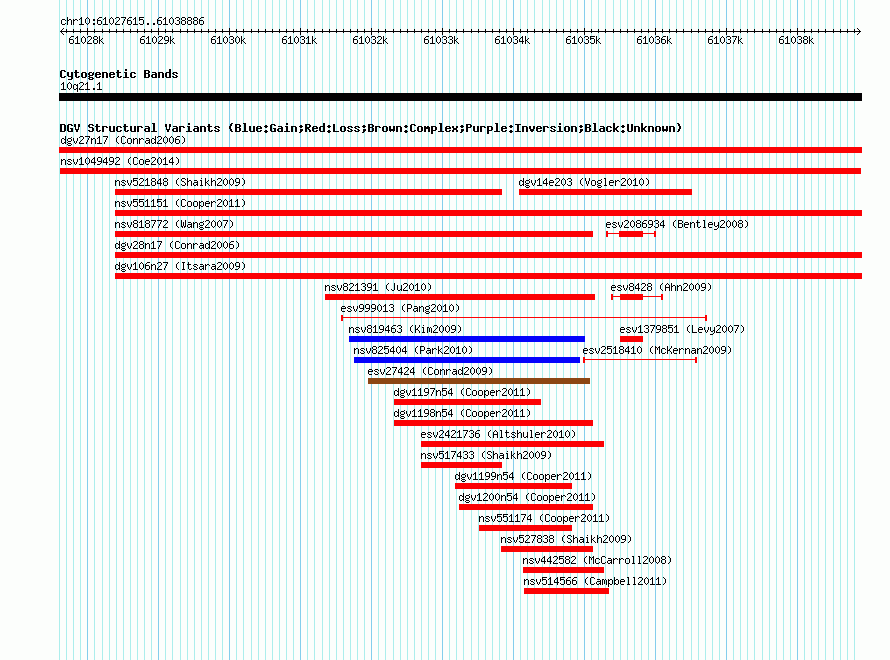Viewport: 890px width, 660px height.
Task: Click the esv8428 thick red block
Action: coord(631,297)
